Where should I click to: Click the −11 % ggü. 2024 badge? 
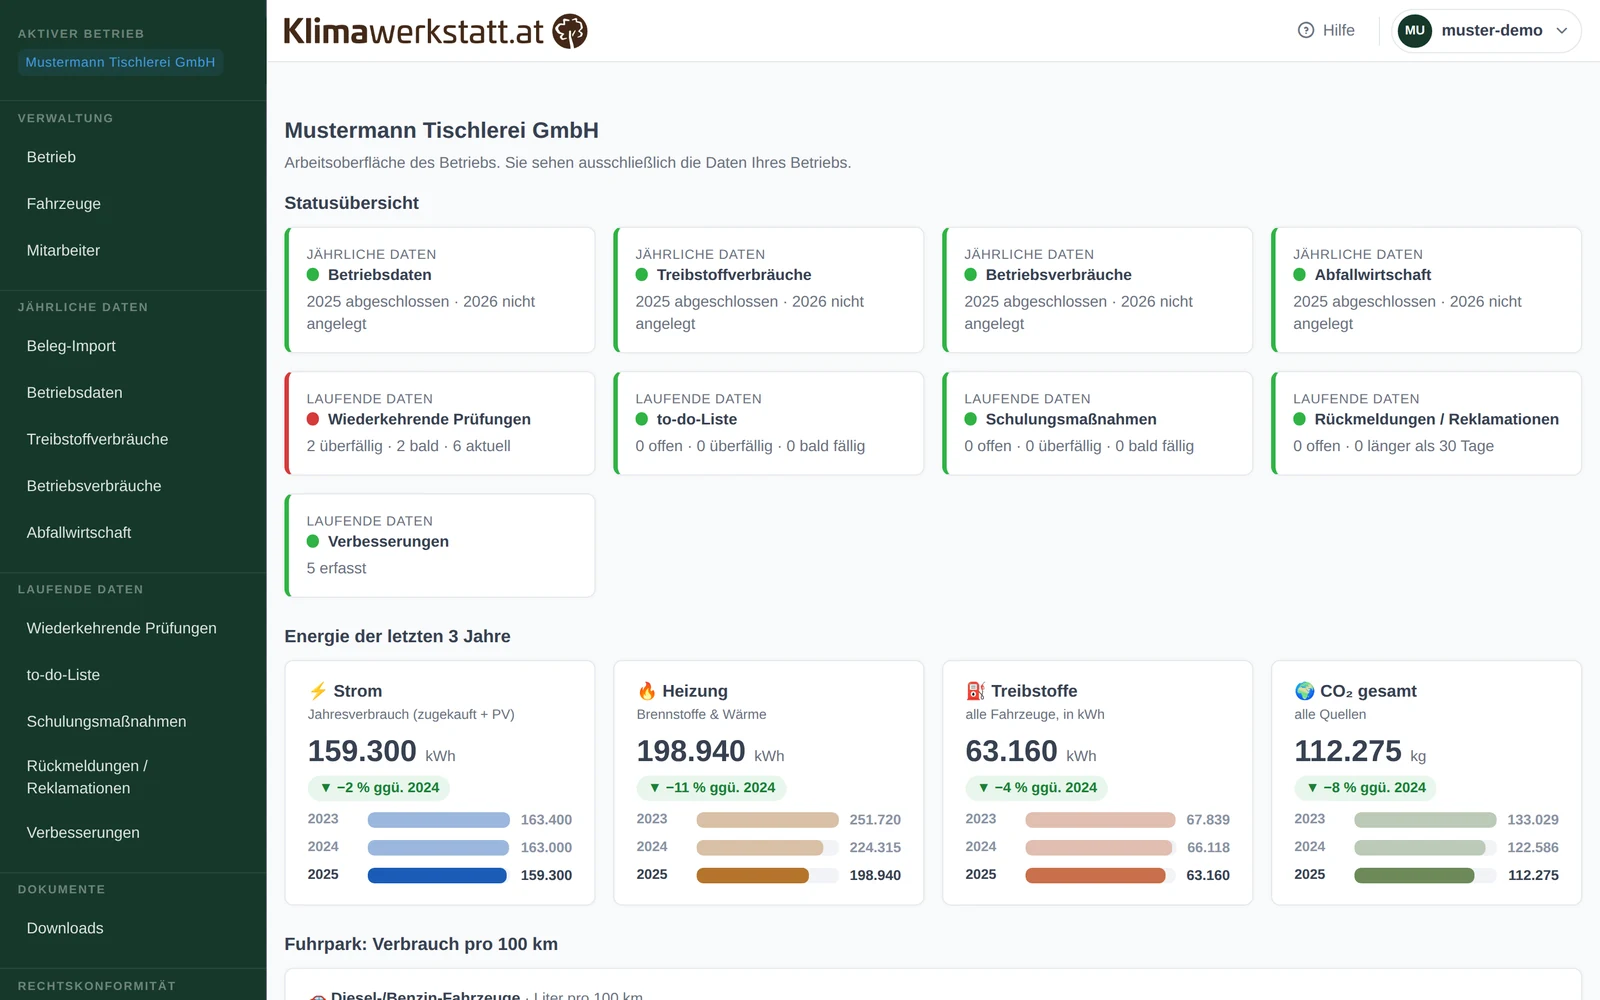tap(712, 788)
